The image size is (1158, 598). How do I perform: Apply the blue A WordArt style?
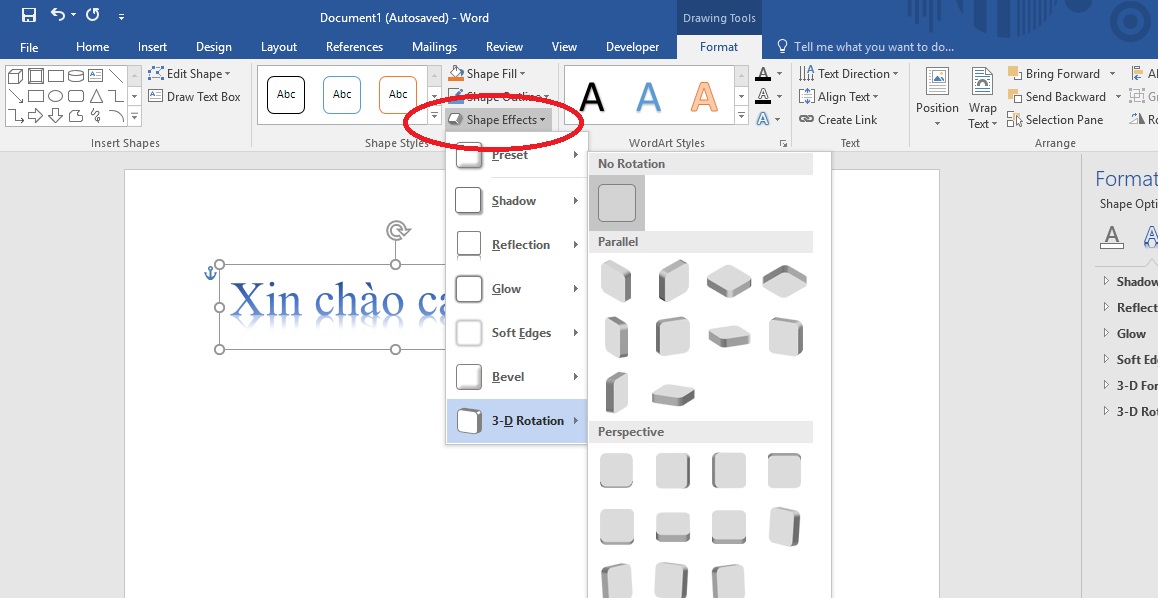pyautogui.click(x=648, y=97)
